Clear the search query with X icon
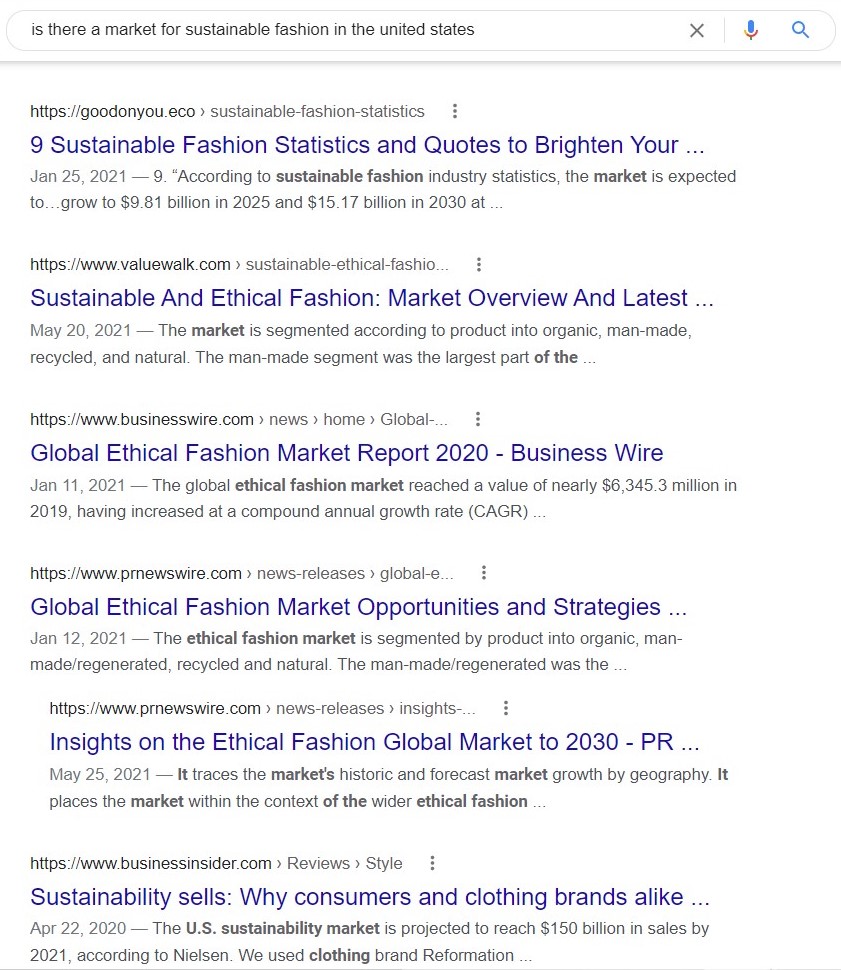The width and height of the screenshot is (841, 970). point(697,30)
